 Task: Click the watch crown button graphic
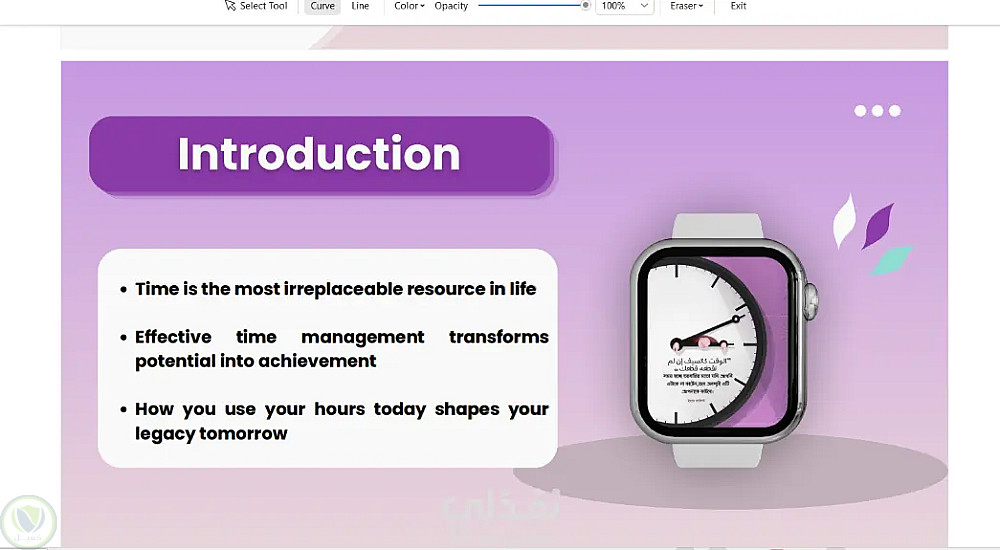pos(811,301)
